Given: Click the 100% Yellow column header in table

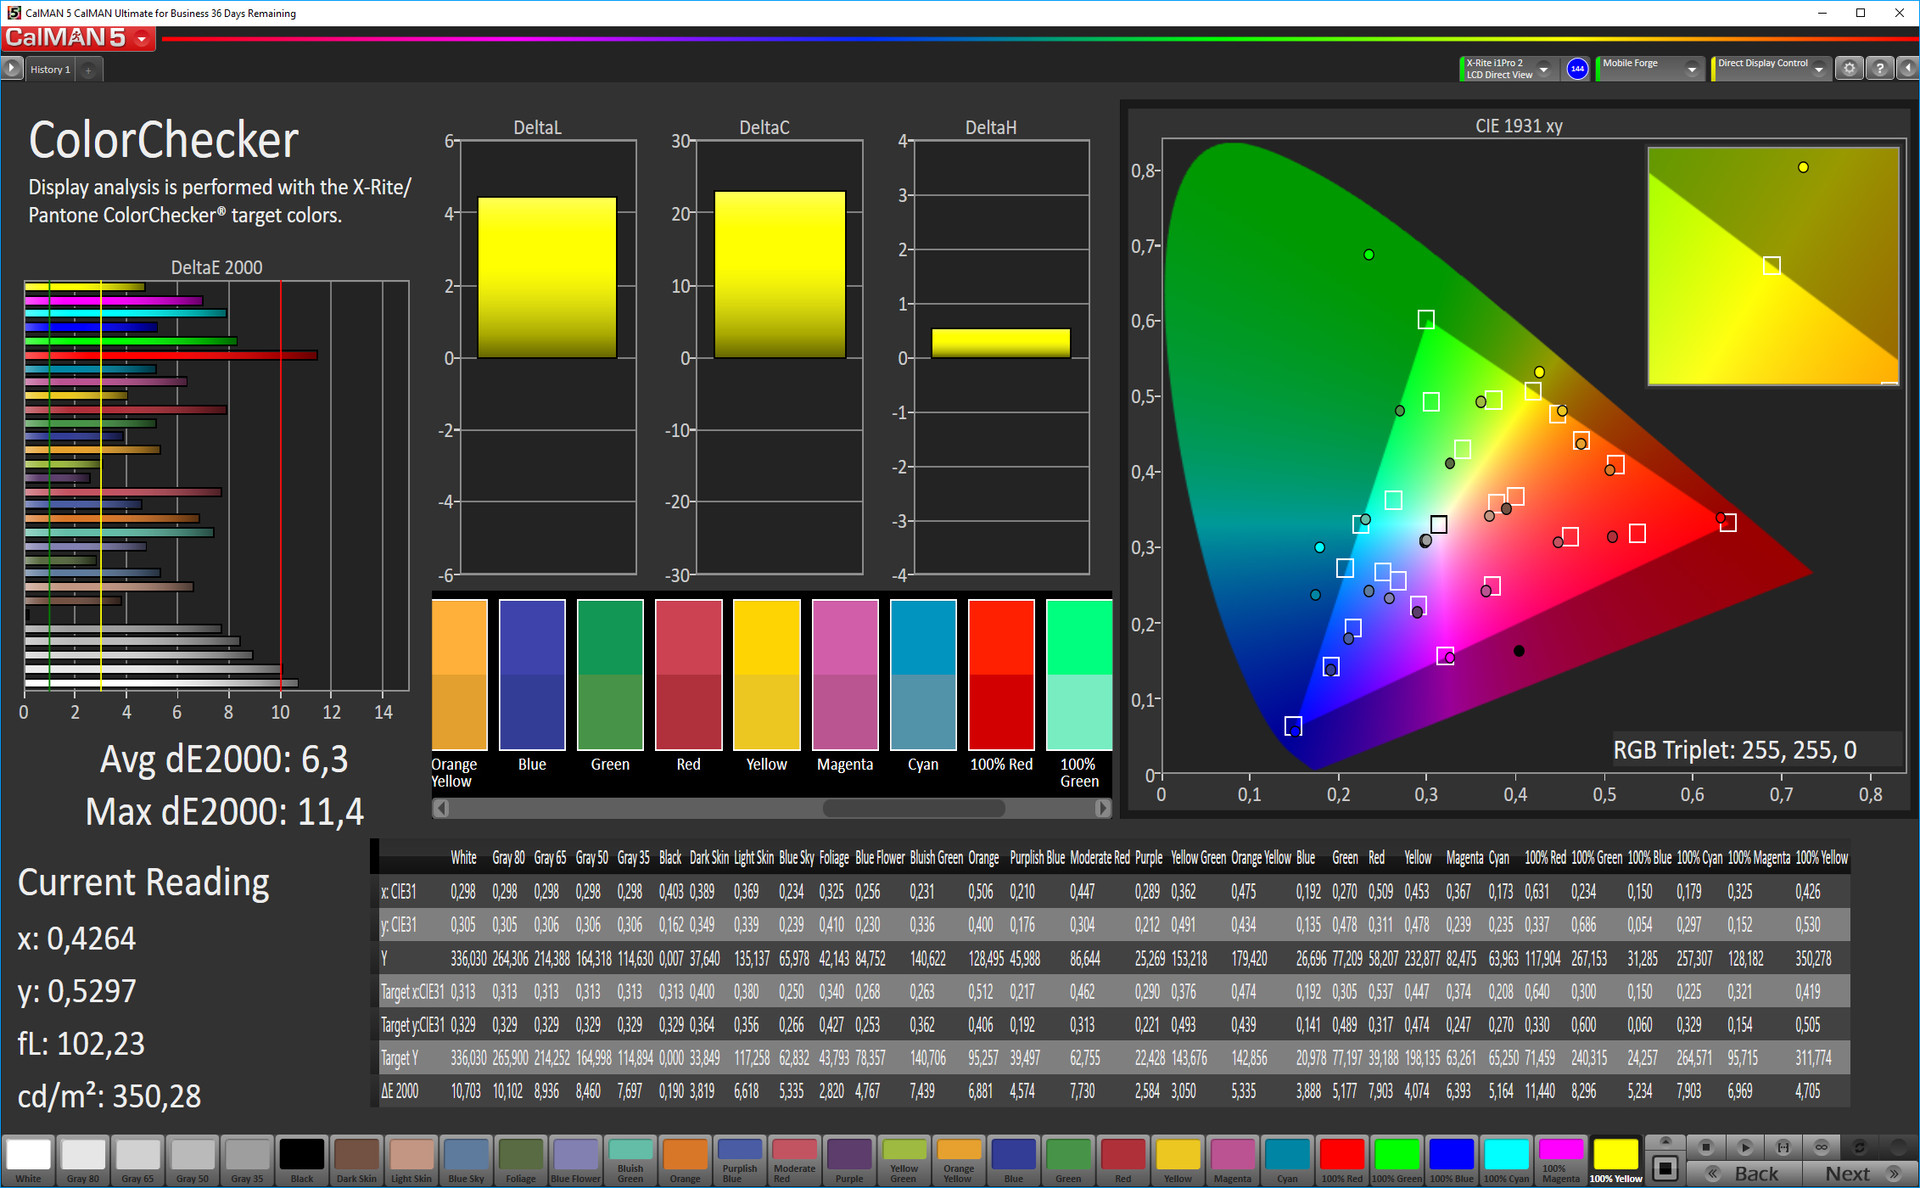Looking at the screenshot, I should (x=1821, y=858).
